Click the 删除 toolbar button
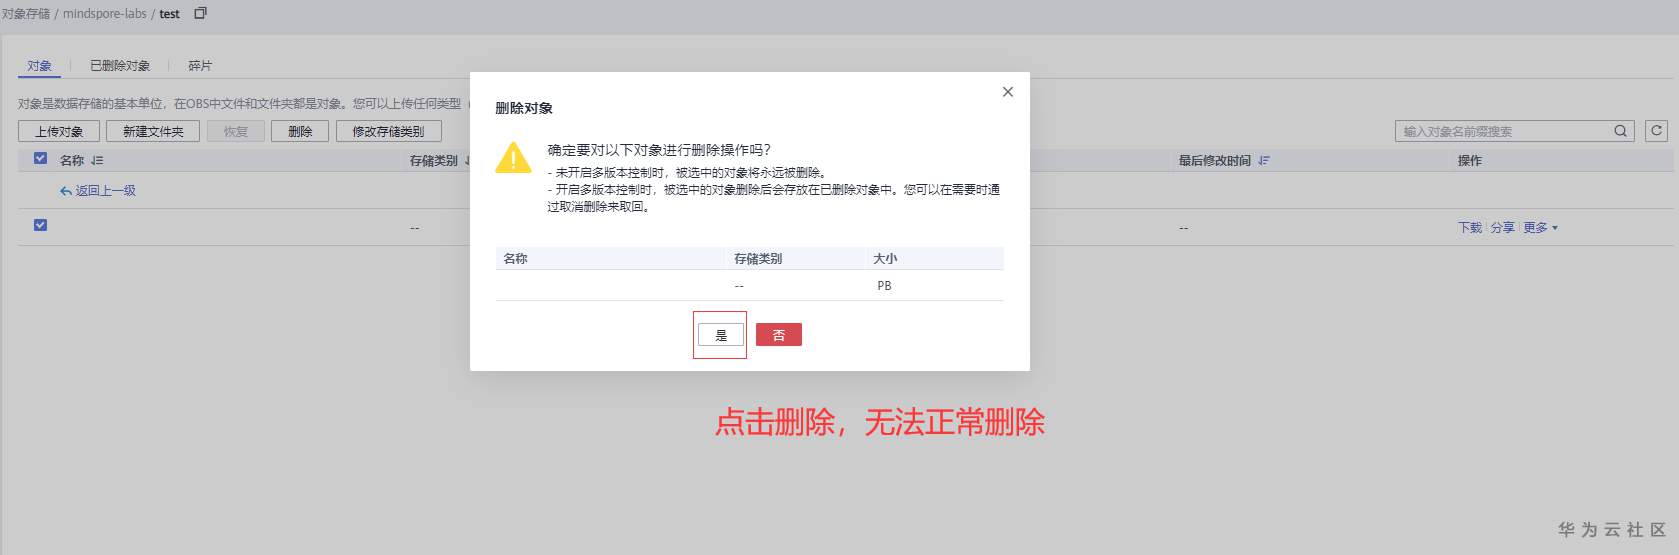The width and height of the screenshot is (1679, 555). (300, 131)
